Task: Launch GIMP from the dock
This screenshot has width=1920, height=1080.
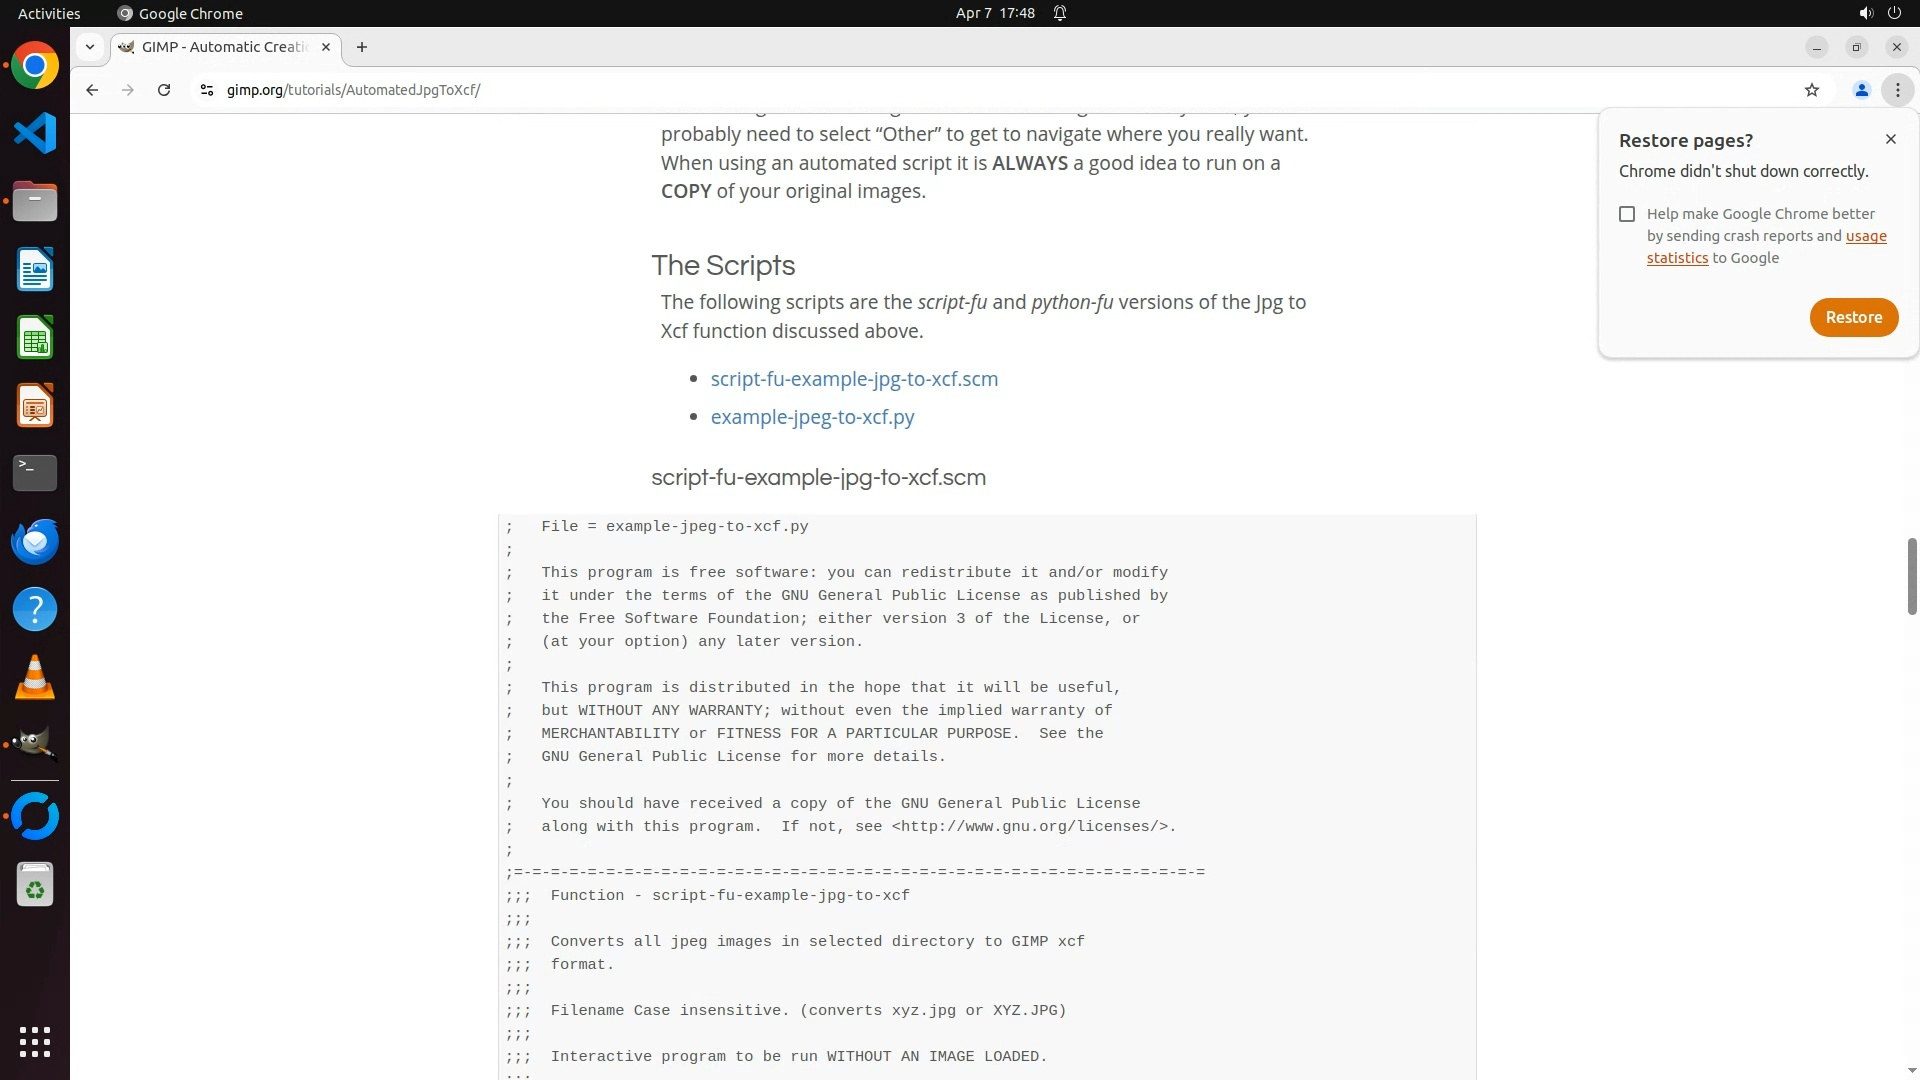Action: tap(35, 744)
